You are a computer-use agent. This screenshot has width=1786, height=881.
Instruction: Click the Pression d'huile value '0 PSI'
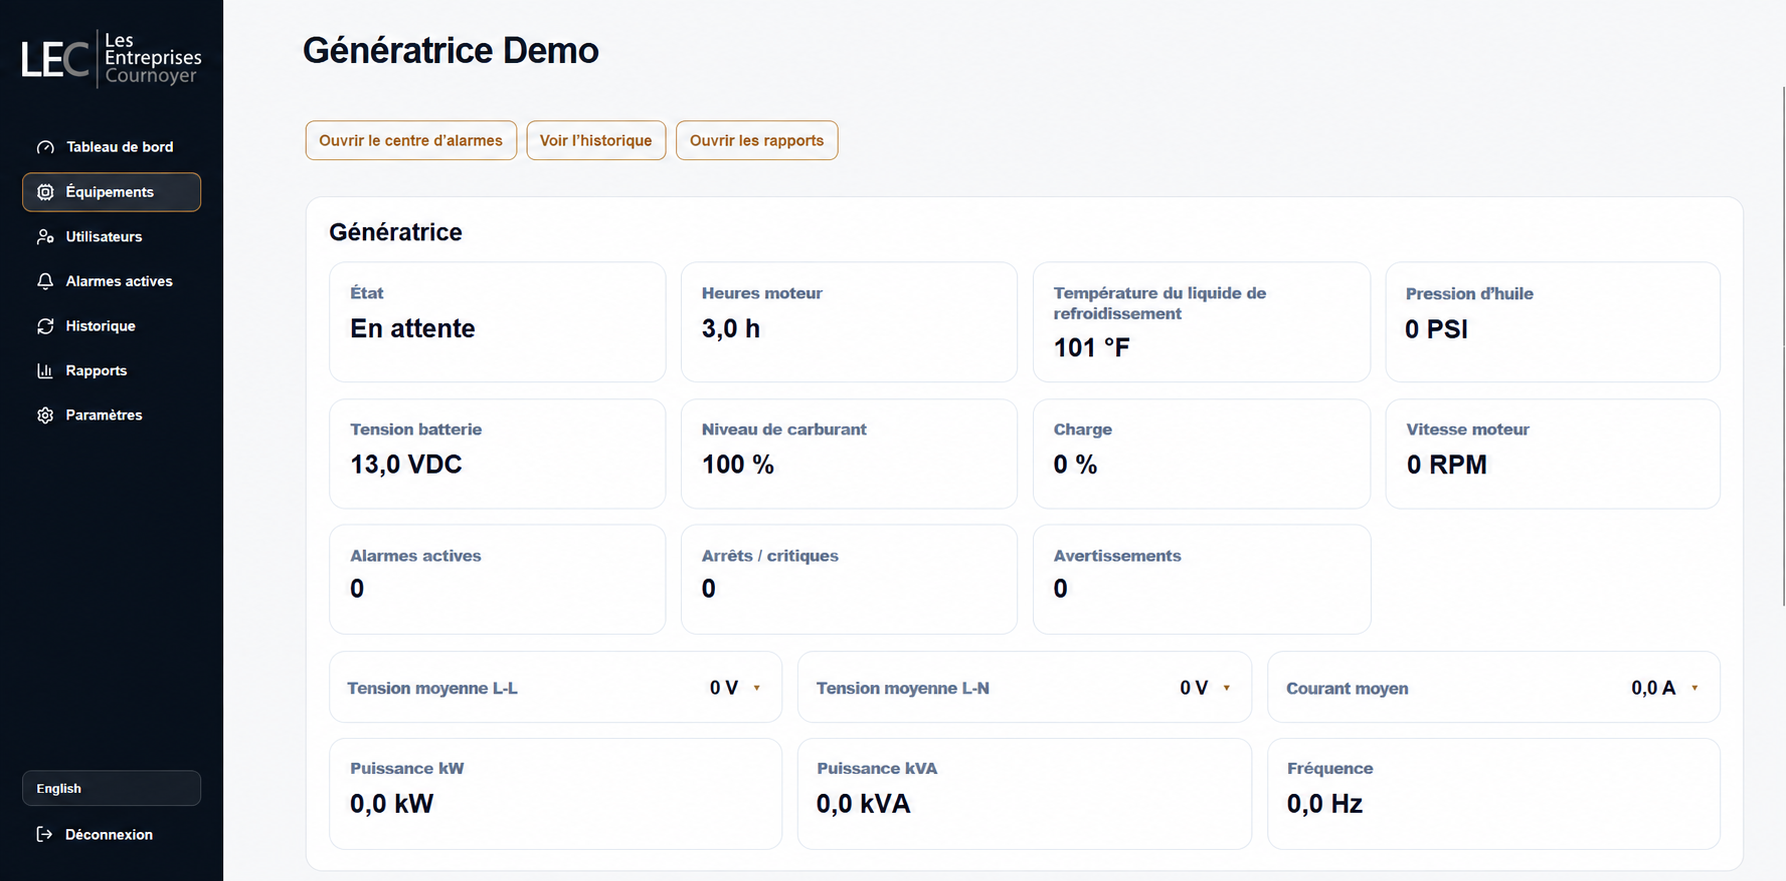(1436, 329)
